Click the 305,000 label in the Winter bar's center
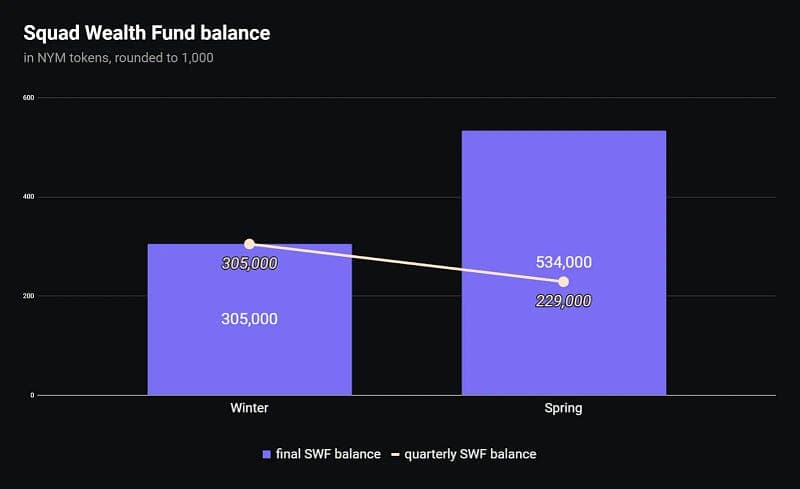 tap(249, 319)
